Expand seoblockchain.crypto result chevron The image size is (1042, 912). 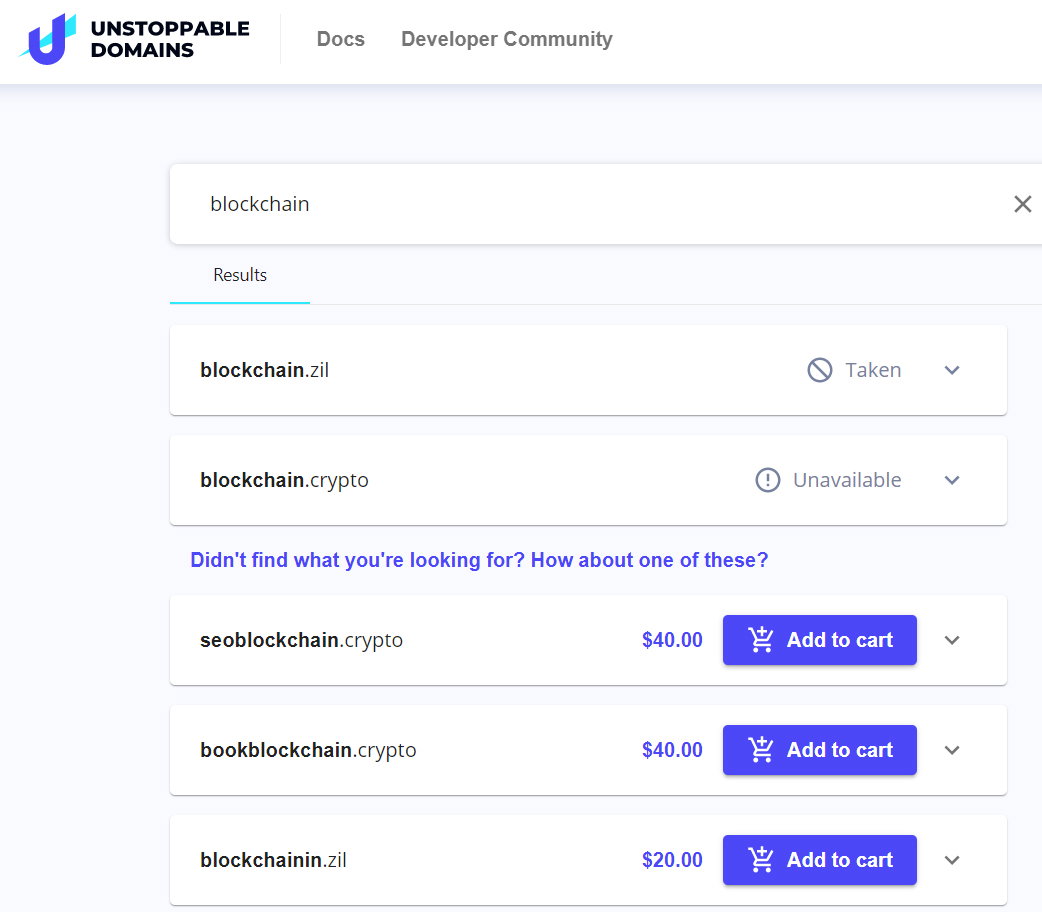tap(952, 640)
